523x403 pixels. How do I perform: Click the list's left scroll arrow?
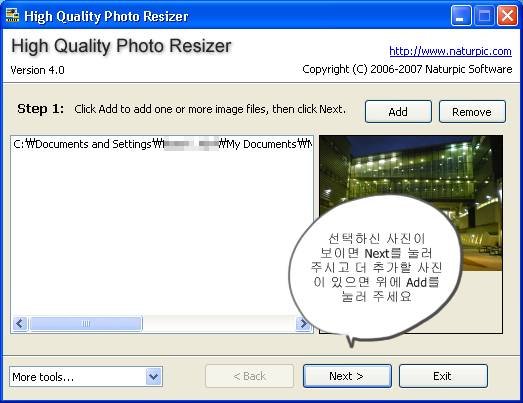[x=20, y=323]
